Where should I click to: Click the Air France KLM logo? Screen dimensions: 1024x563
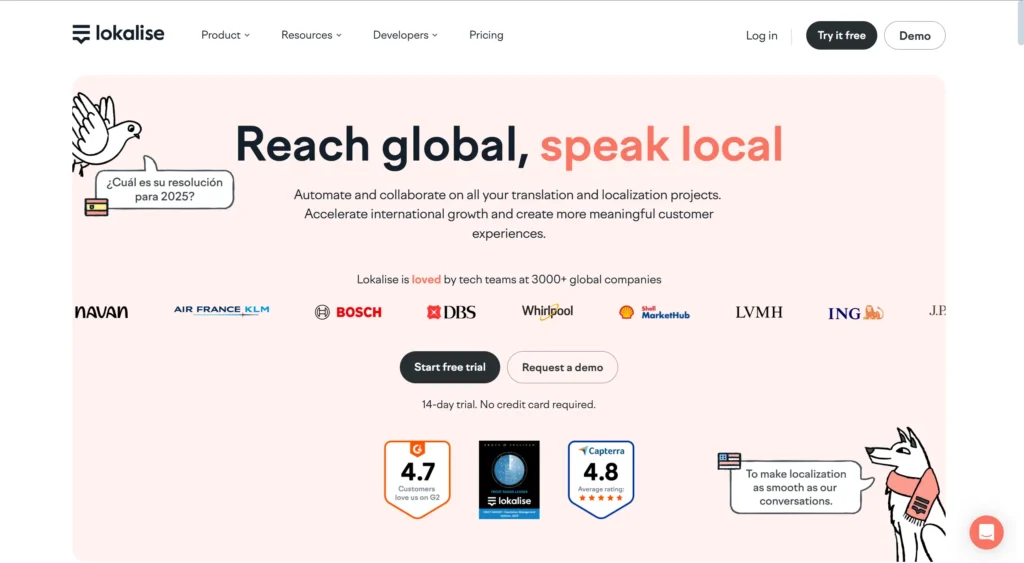point(221,310)
